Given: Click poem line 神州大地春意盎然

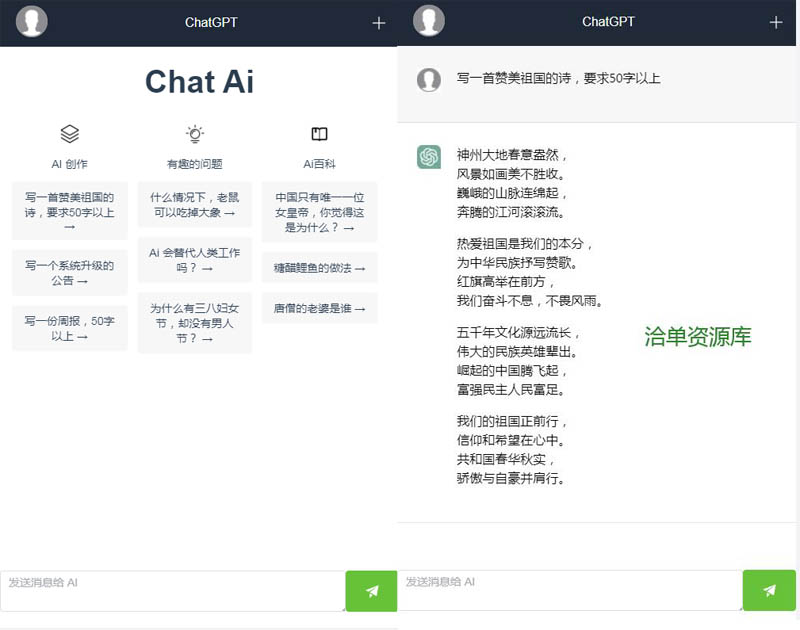Looking at the screenshot, I should coord(511,155).
